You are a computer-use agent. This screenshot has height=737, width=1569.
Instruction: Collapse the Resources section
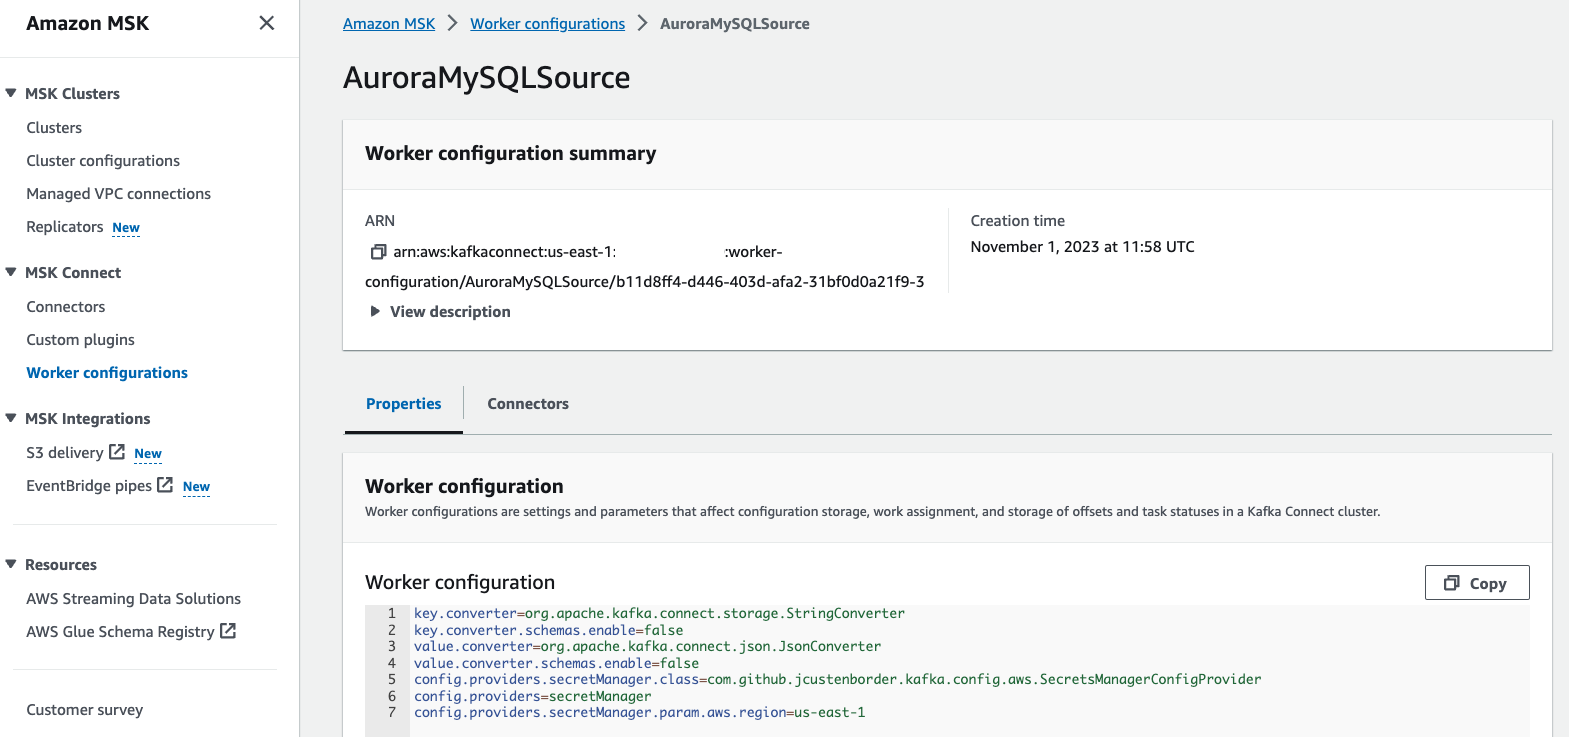coord(11,564)
